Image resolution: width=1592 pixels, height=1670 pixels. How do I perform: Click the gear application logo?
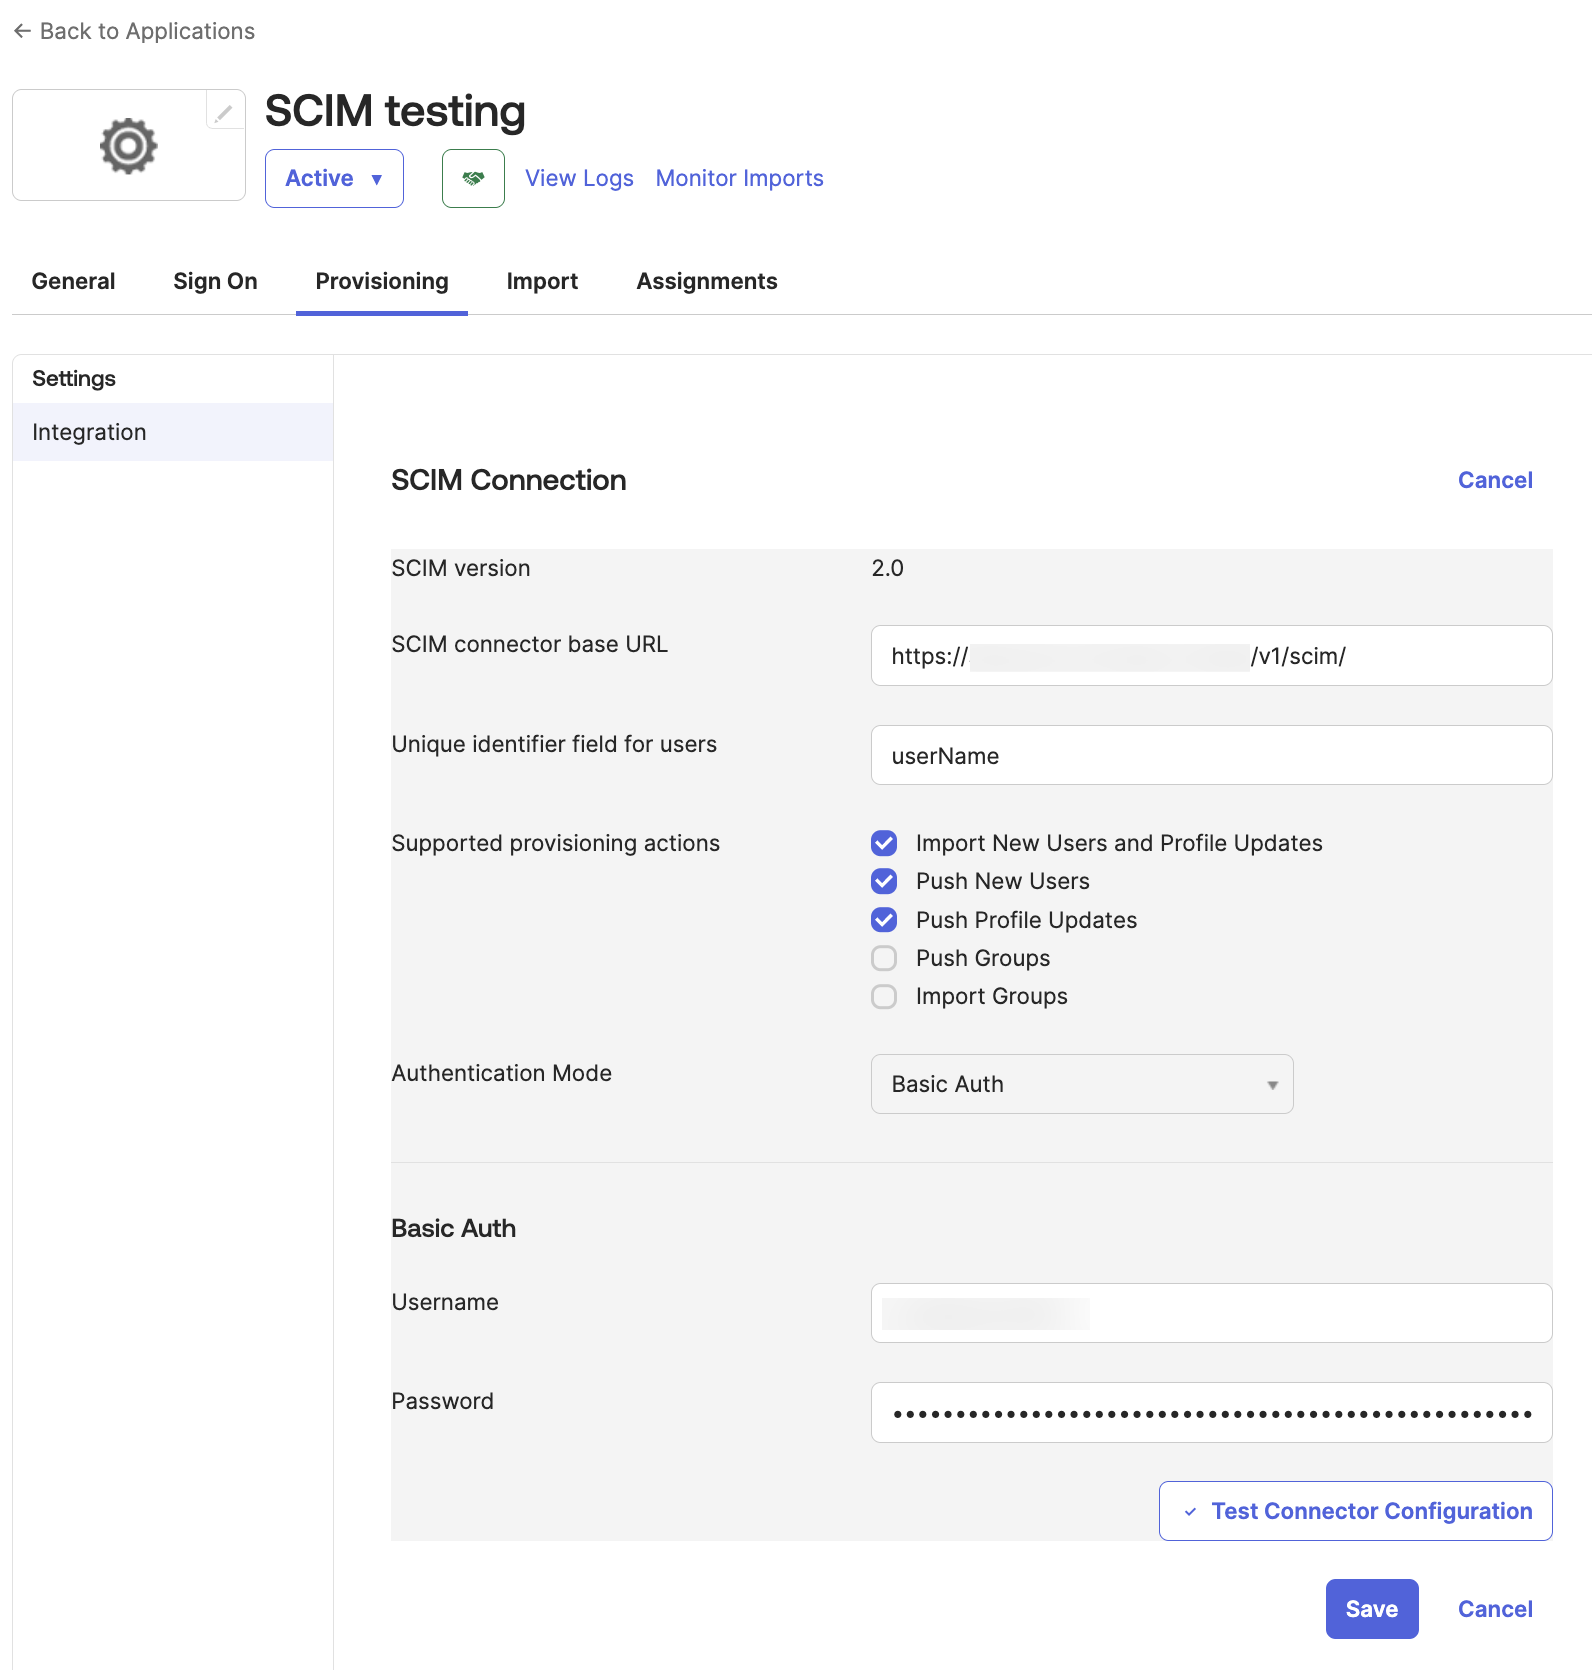point(128,146)
